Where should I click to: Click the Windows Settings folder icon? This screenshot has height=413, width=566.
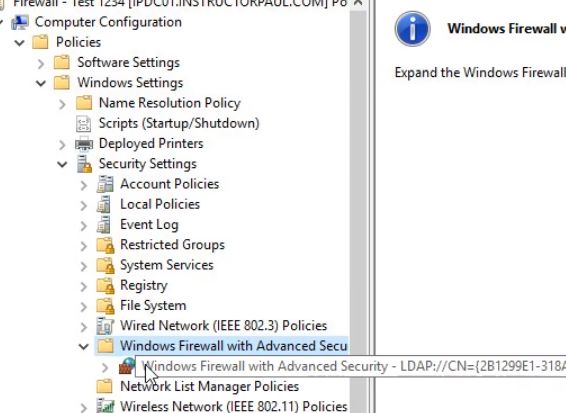pos(62,83)
